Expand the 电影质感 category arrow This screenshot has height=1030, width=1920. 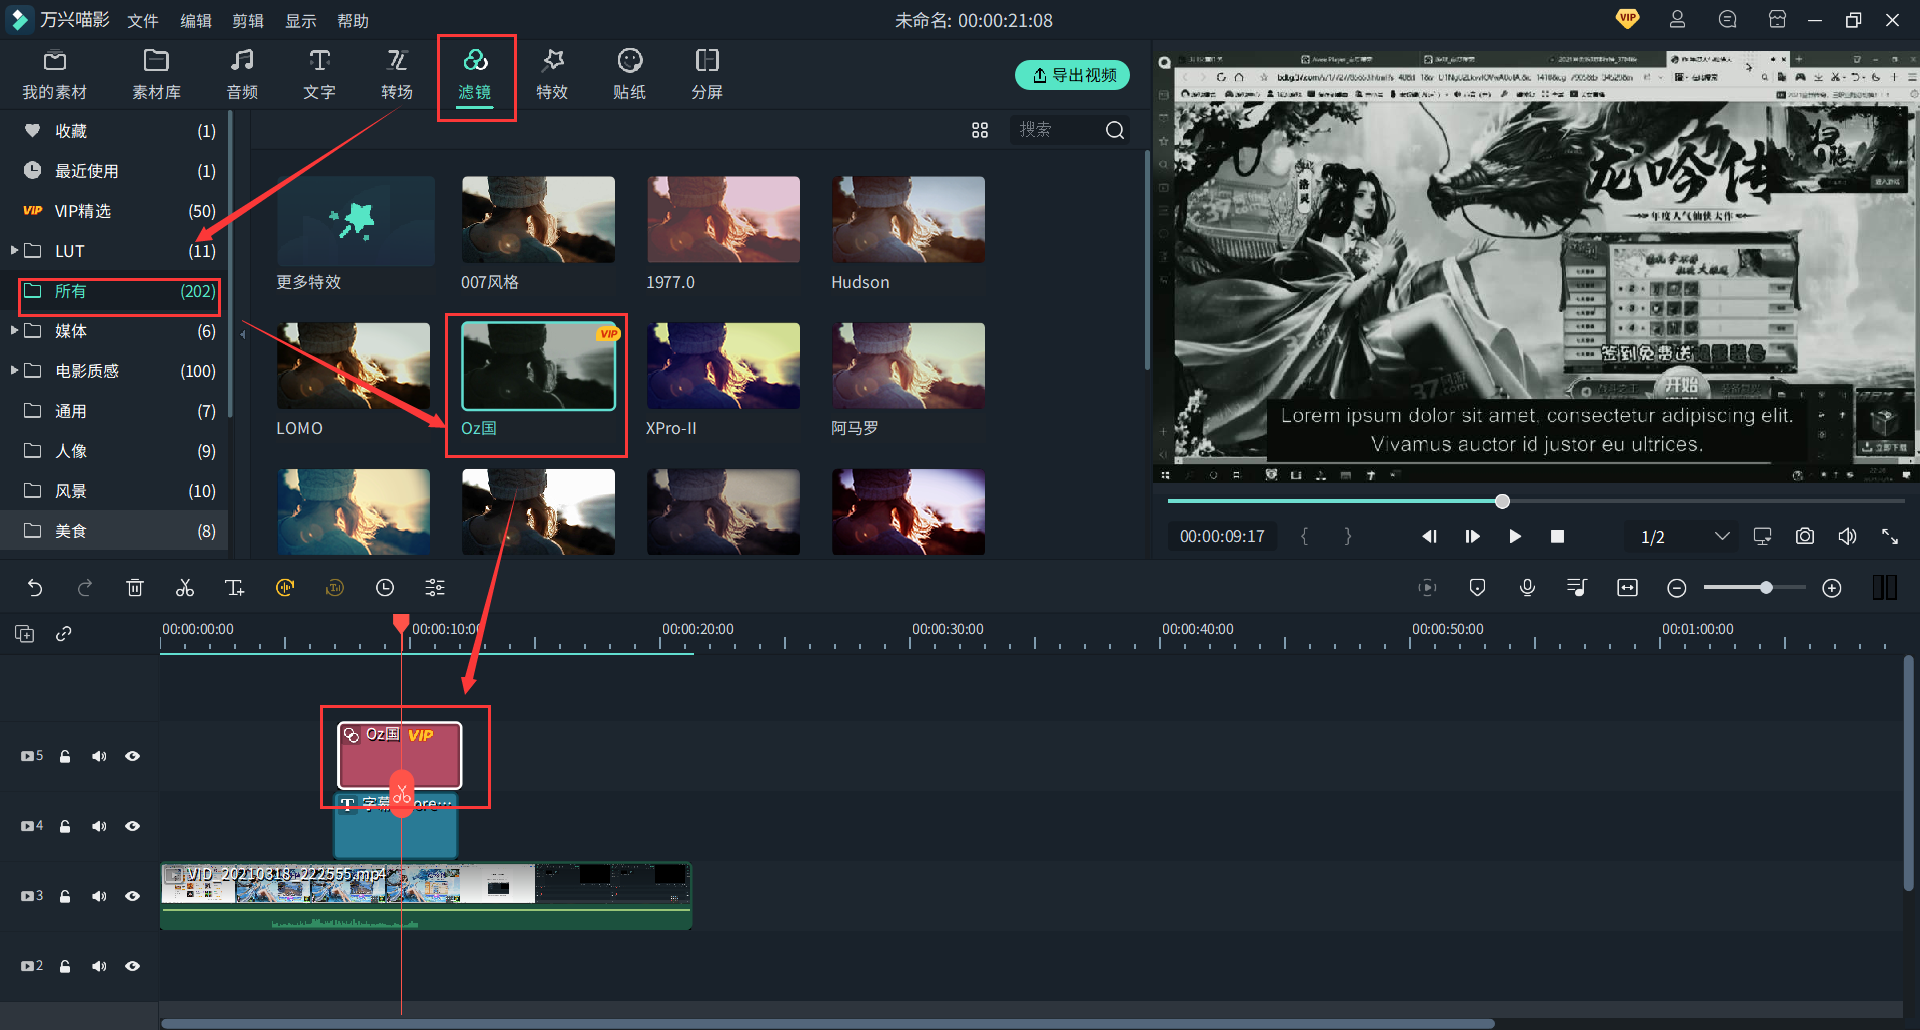14,370
